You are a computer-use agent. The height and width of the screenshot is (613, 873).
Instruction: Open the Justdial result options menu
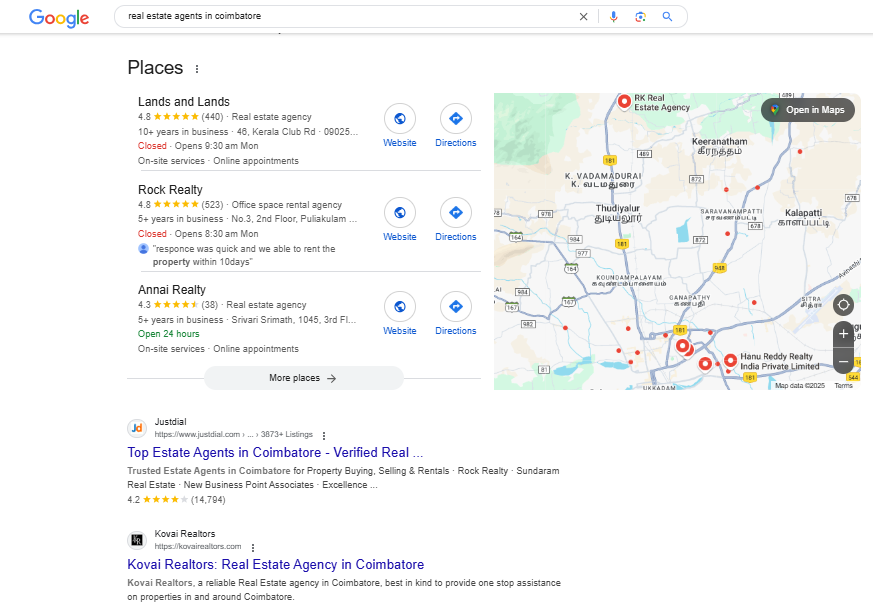tap(324, 435)
